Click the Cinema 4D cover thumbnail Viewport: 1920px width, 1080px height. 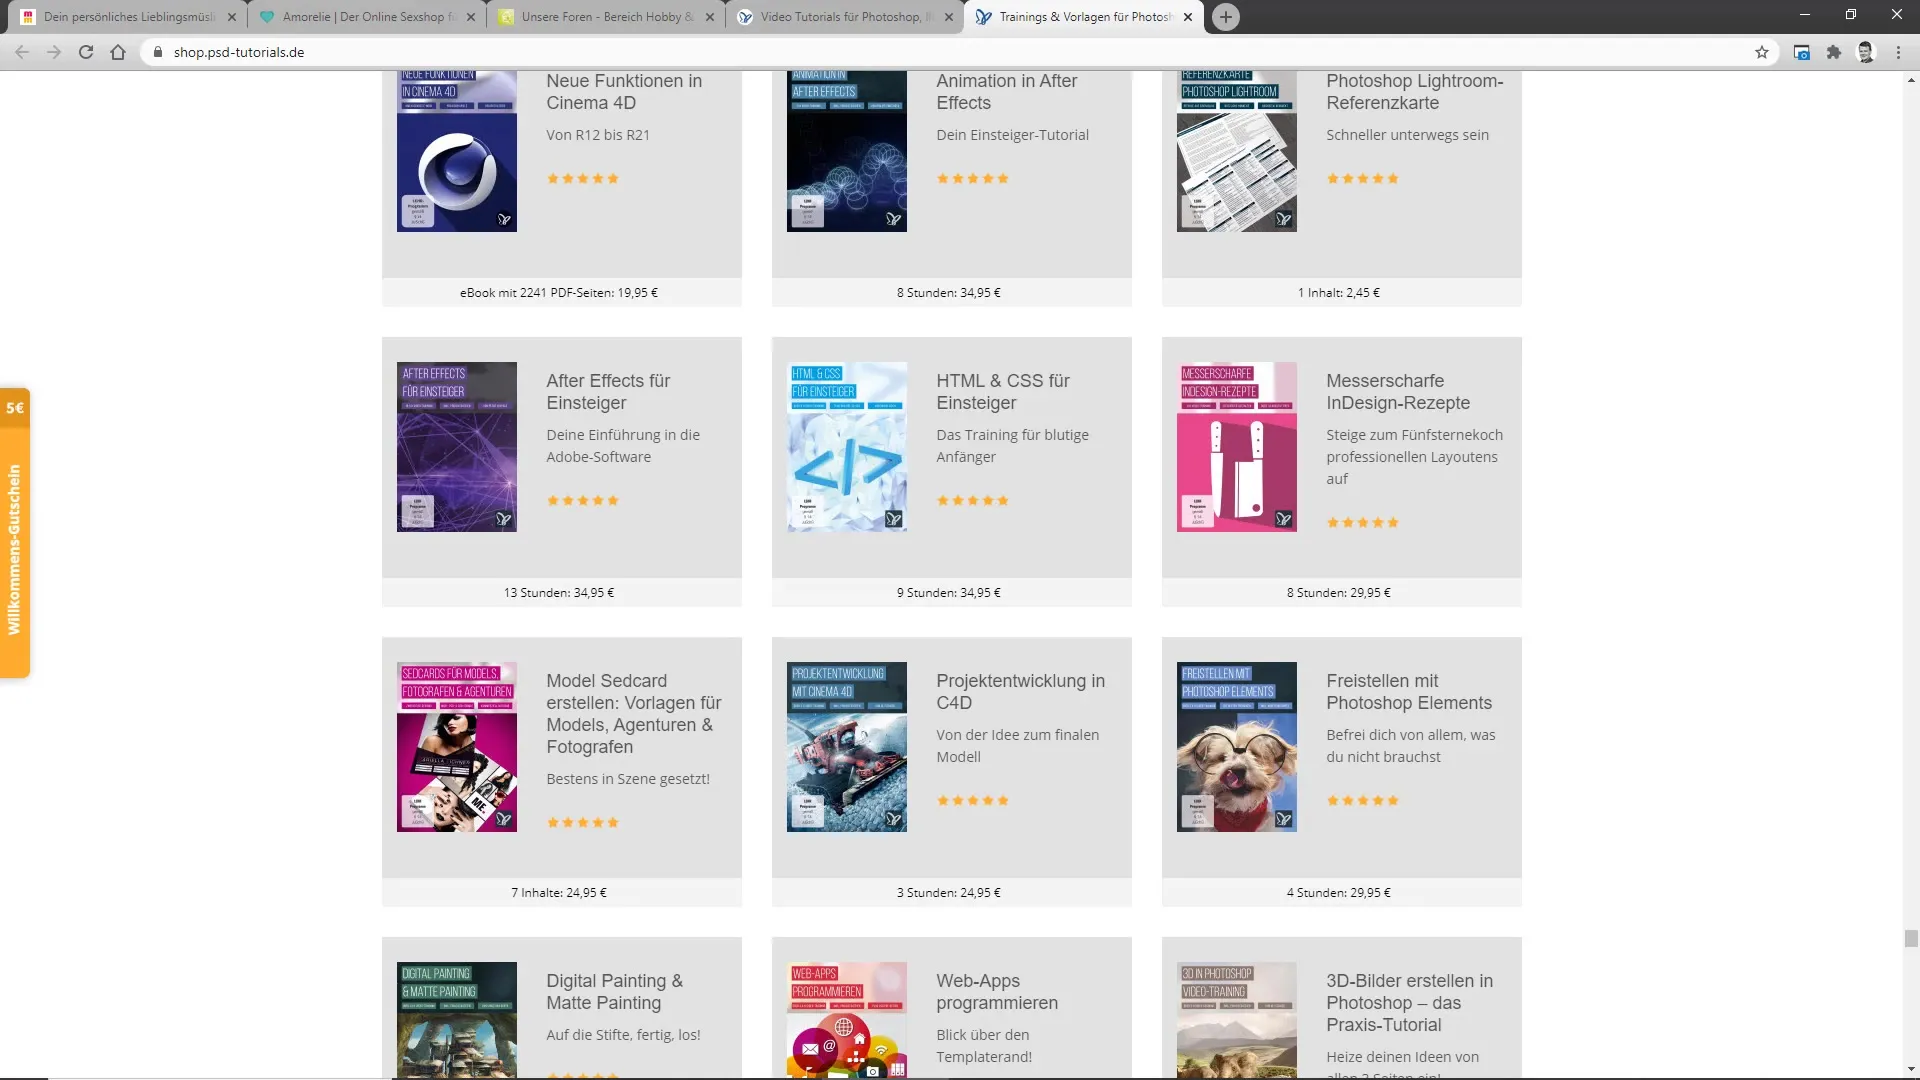coord(456,151)
